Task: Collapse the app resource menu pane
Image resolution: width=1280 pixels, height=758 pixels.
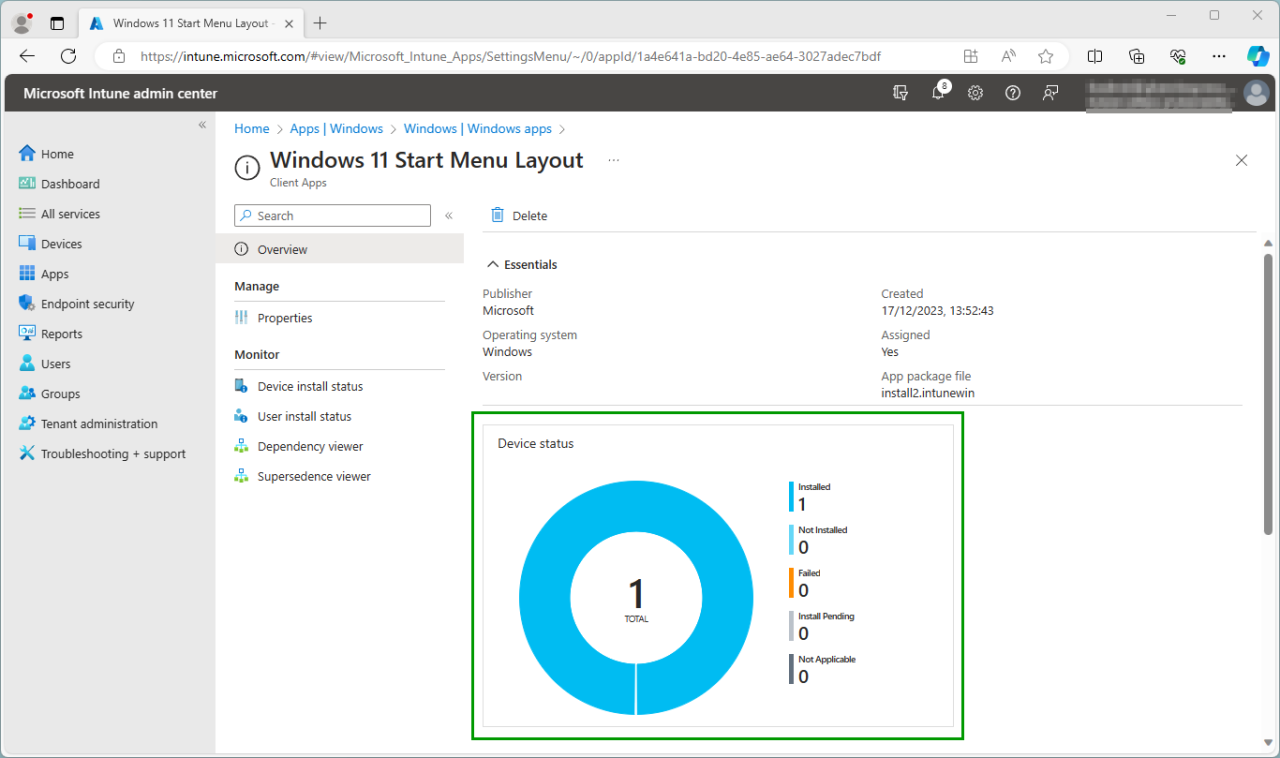Action: pos(449,215)
